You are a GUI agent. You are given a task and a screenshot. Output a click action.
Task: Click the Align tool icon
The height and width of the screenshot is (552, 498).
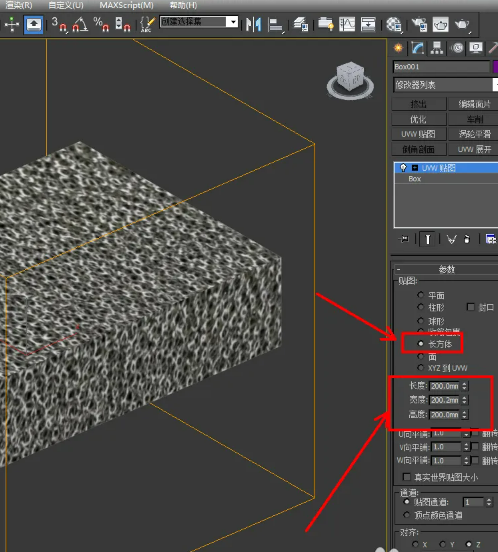276,25
